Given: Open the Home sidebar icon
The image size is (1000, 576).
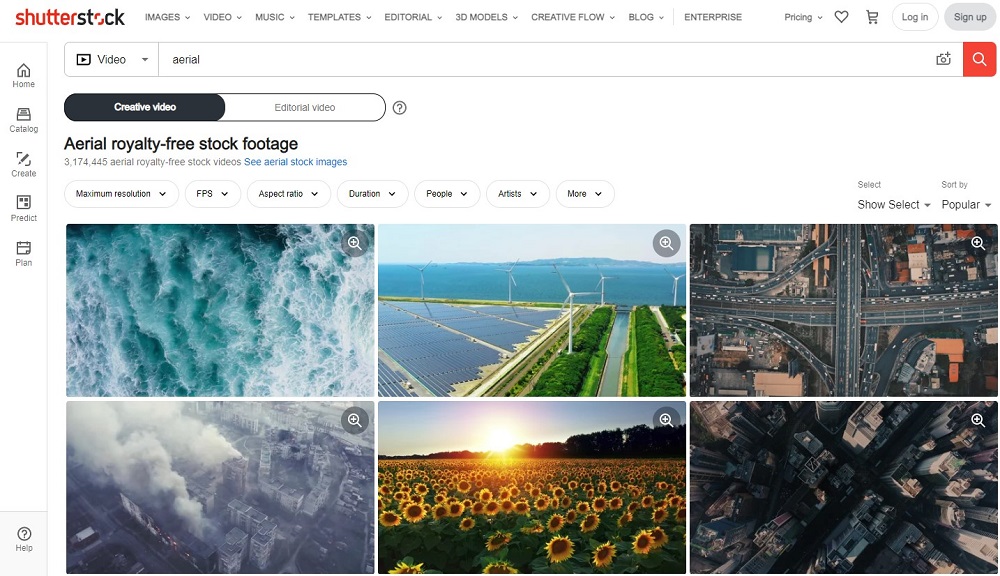Looking at the screenshot, I should 22,75.
